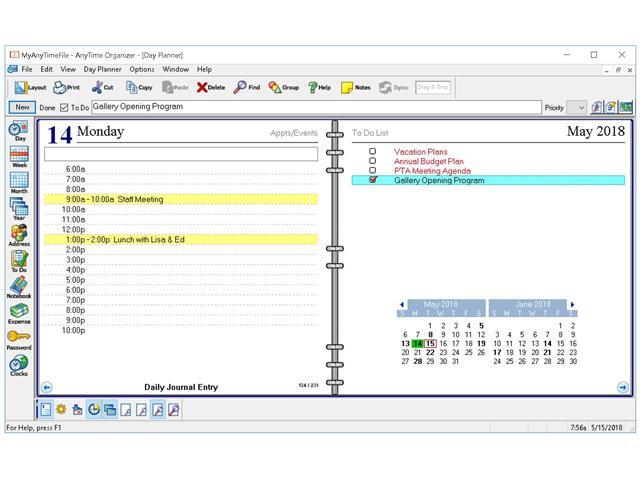Screen dimensions: 640x480
Task: Open the Options menu
Action: [142, 69]
